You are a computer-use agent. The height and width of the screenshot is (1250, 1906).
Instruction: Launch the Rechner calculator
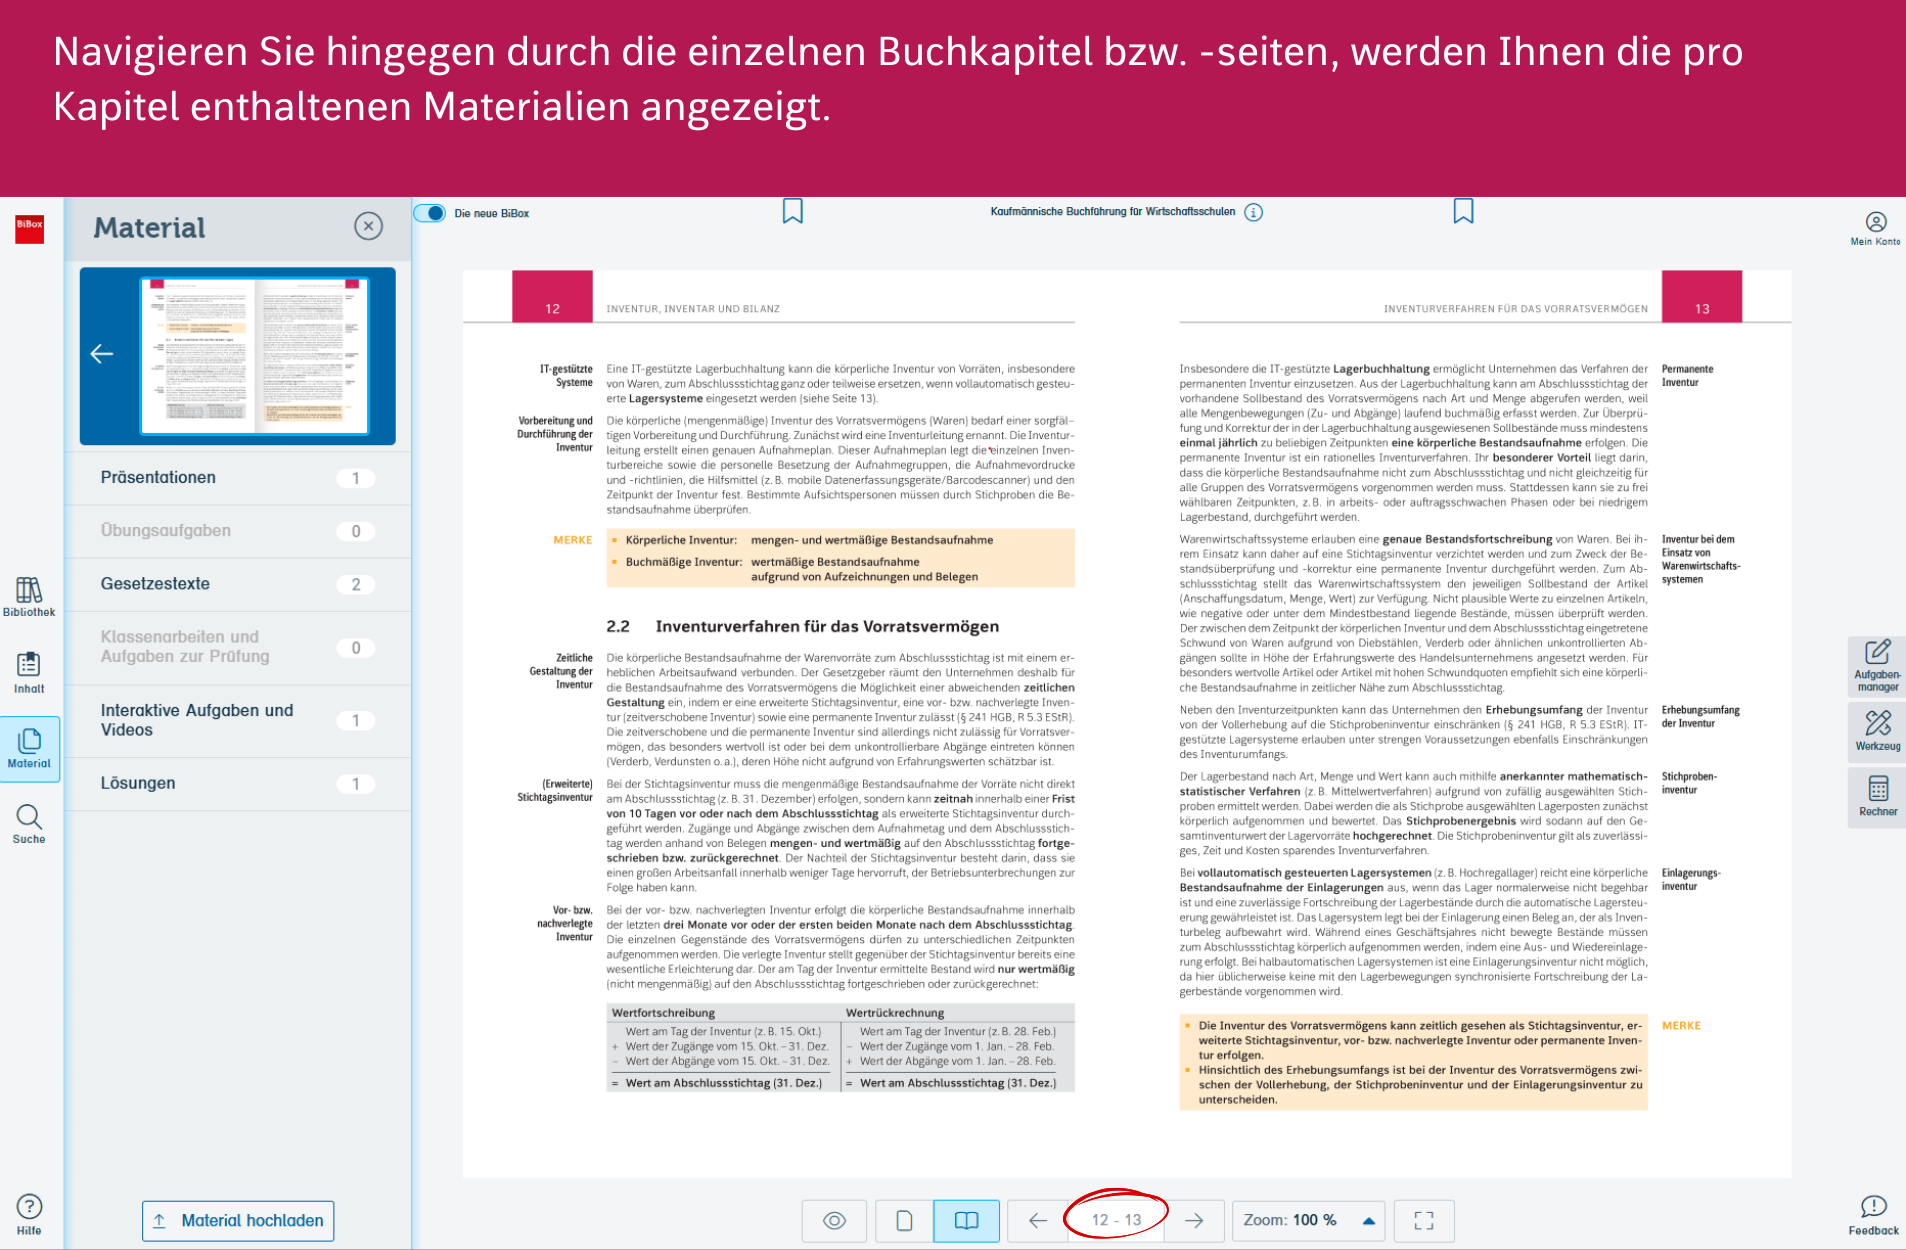point(1877,796)
